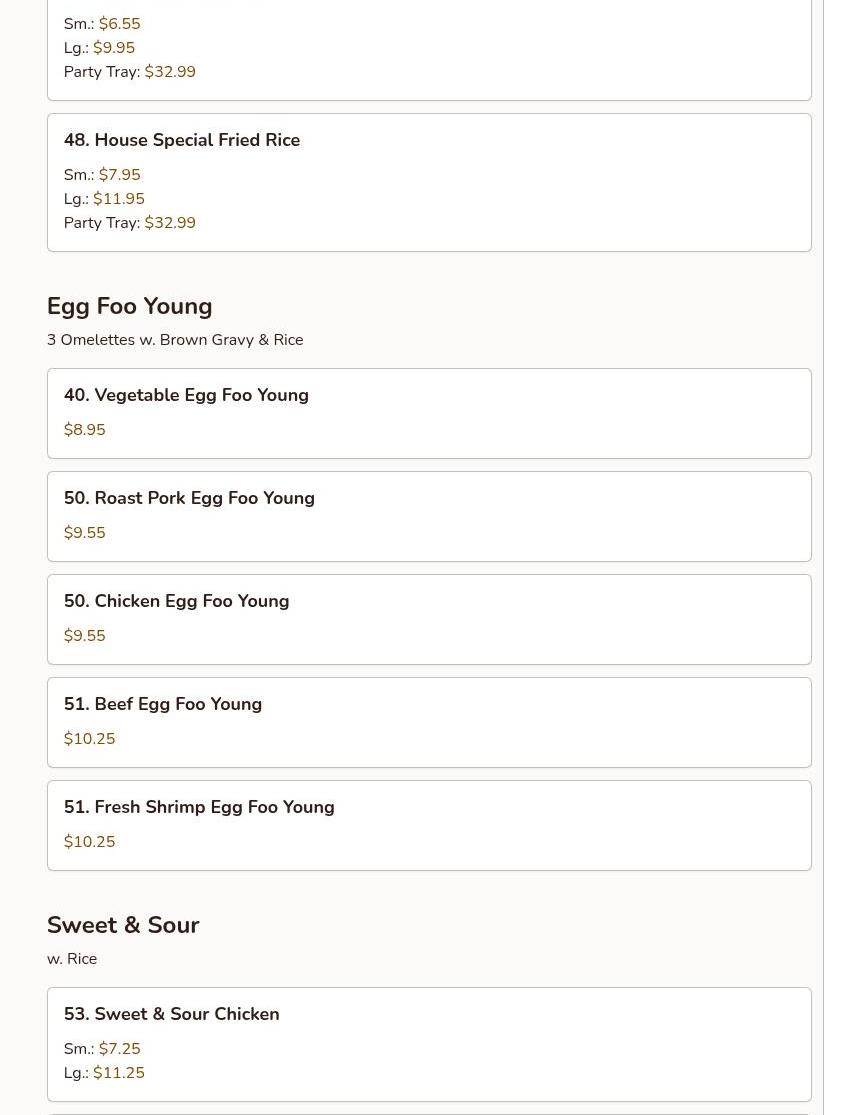Open Vegetable Egg Foo Young item
The width and height of the screenshot is (844, 1115).
[186, 396]
